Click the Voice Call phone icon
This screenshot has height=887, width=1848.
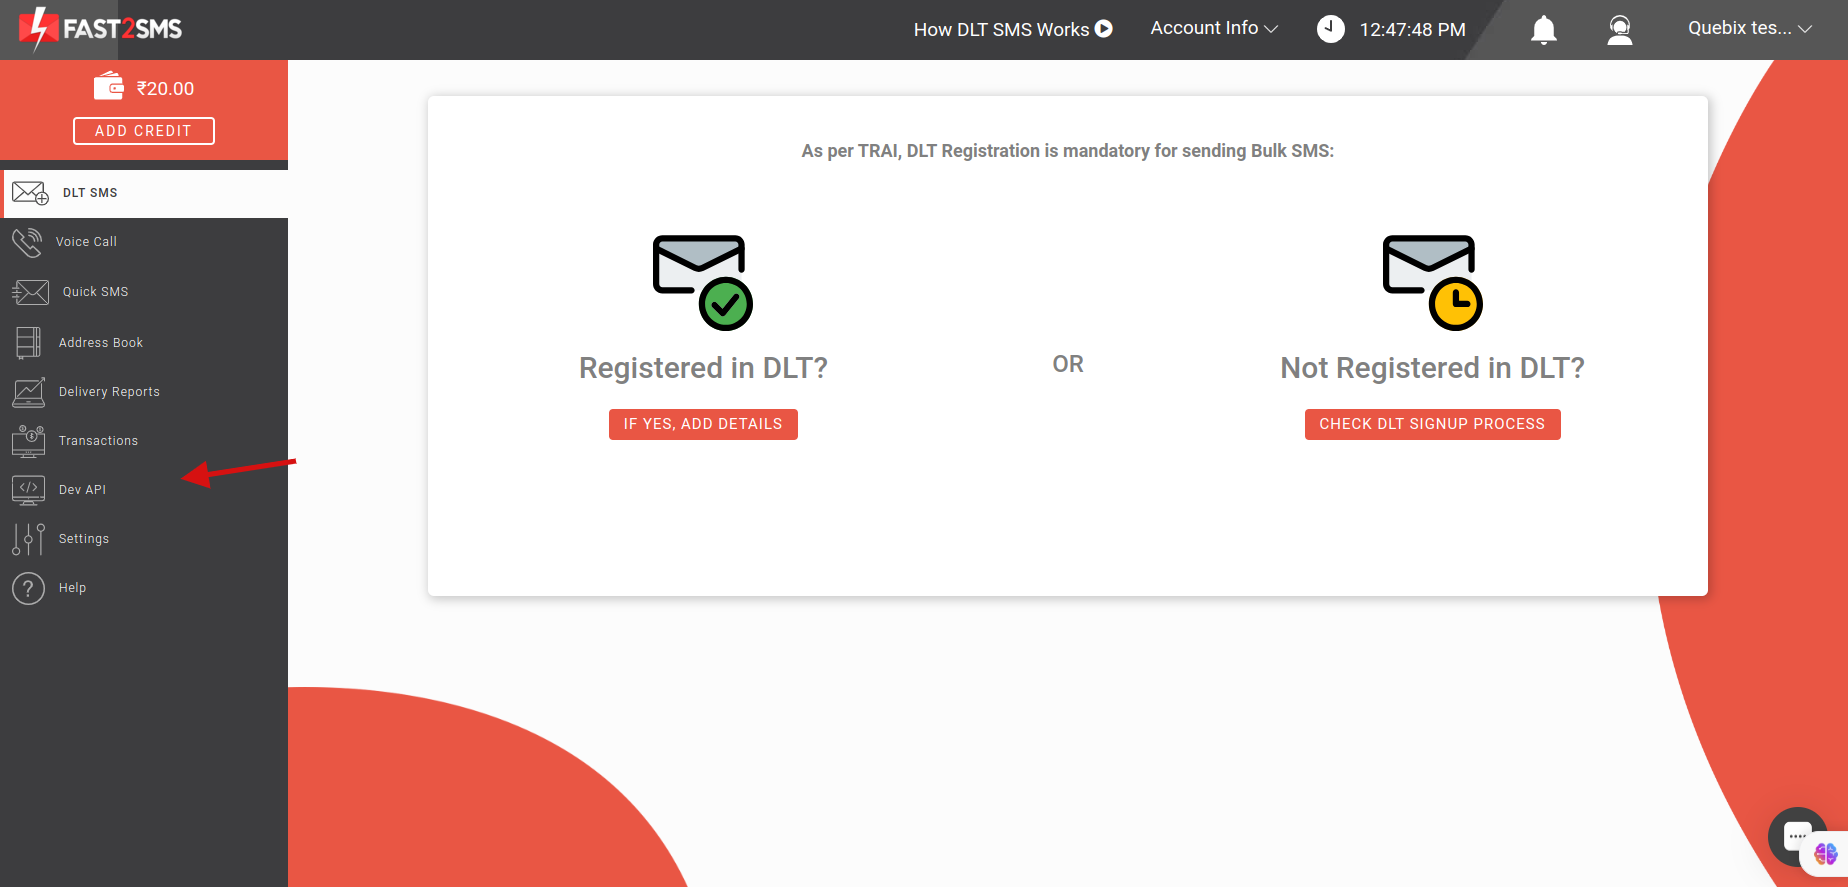[x=27, y=242]
